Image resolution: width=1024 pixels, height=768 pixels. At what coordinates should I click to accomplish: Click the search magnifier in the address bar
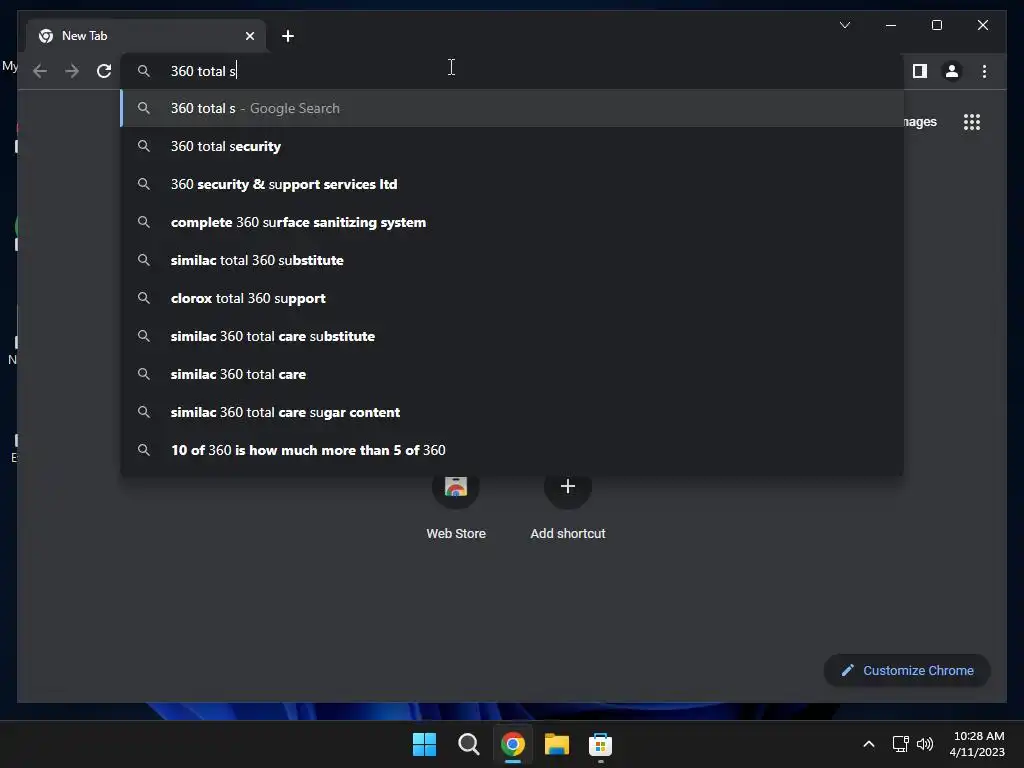click(x=144, y=71)
